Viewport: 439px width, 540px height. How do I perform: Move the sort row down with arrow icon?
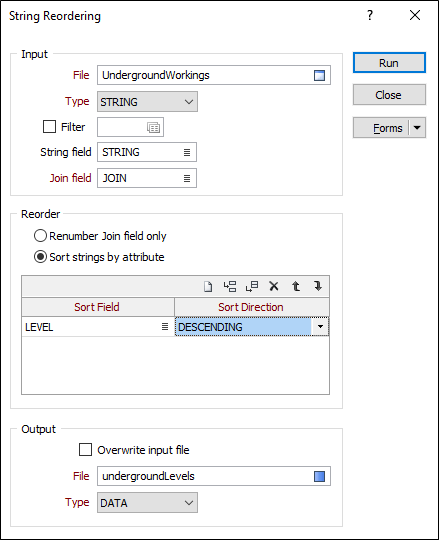[x=318, y=287]
